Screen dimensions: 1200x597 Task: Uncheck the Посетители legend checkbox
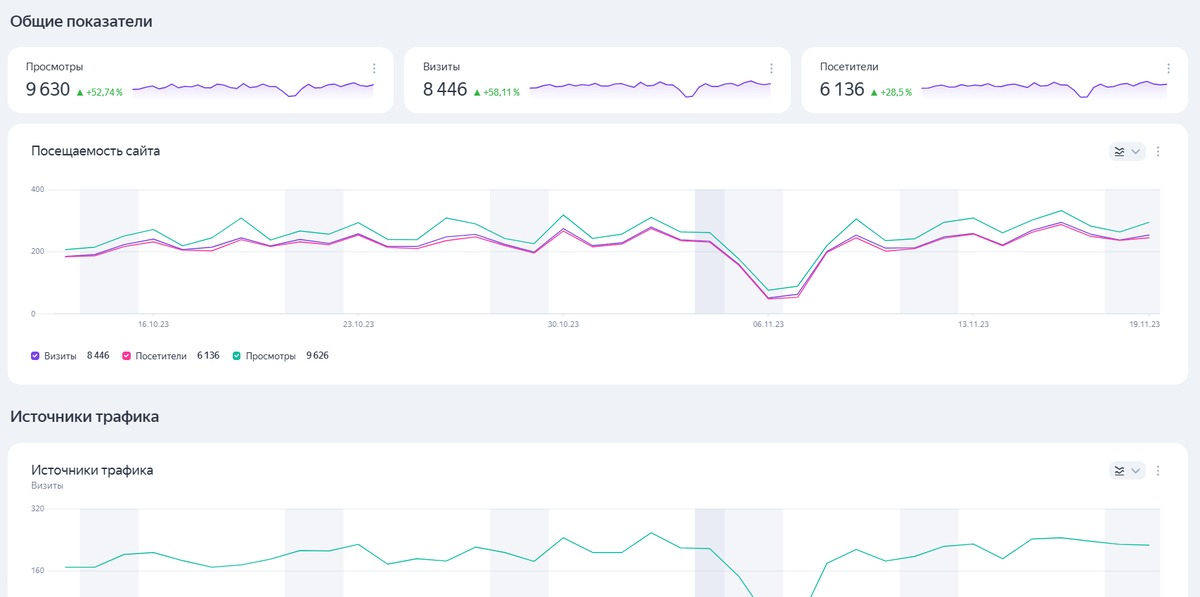[126, 355]
